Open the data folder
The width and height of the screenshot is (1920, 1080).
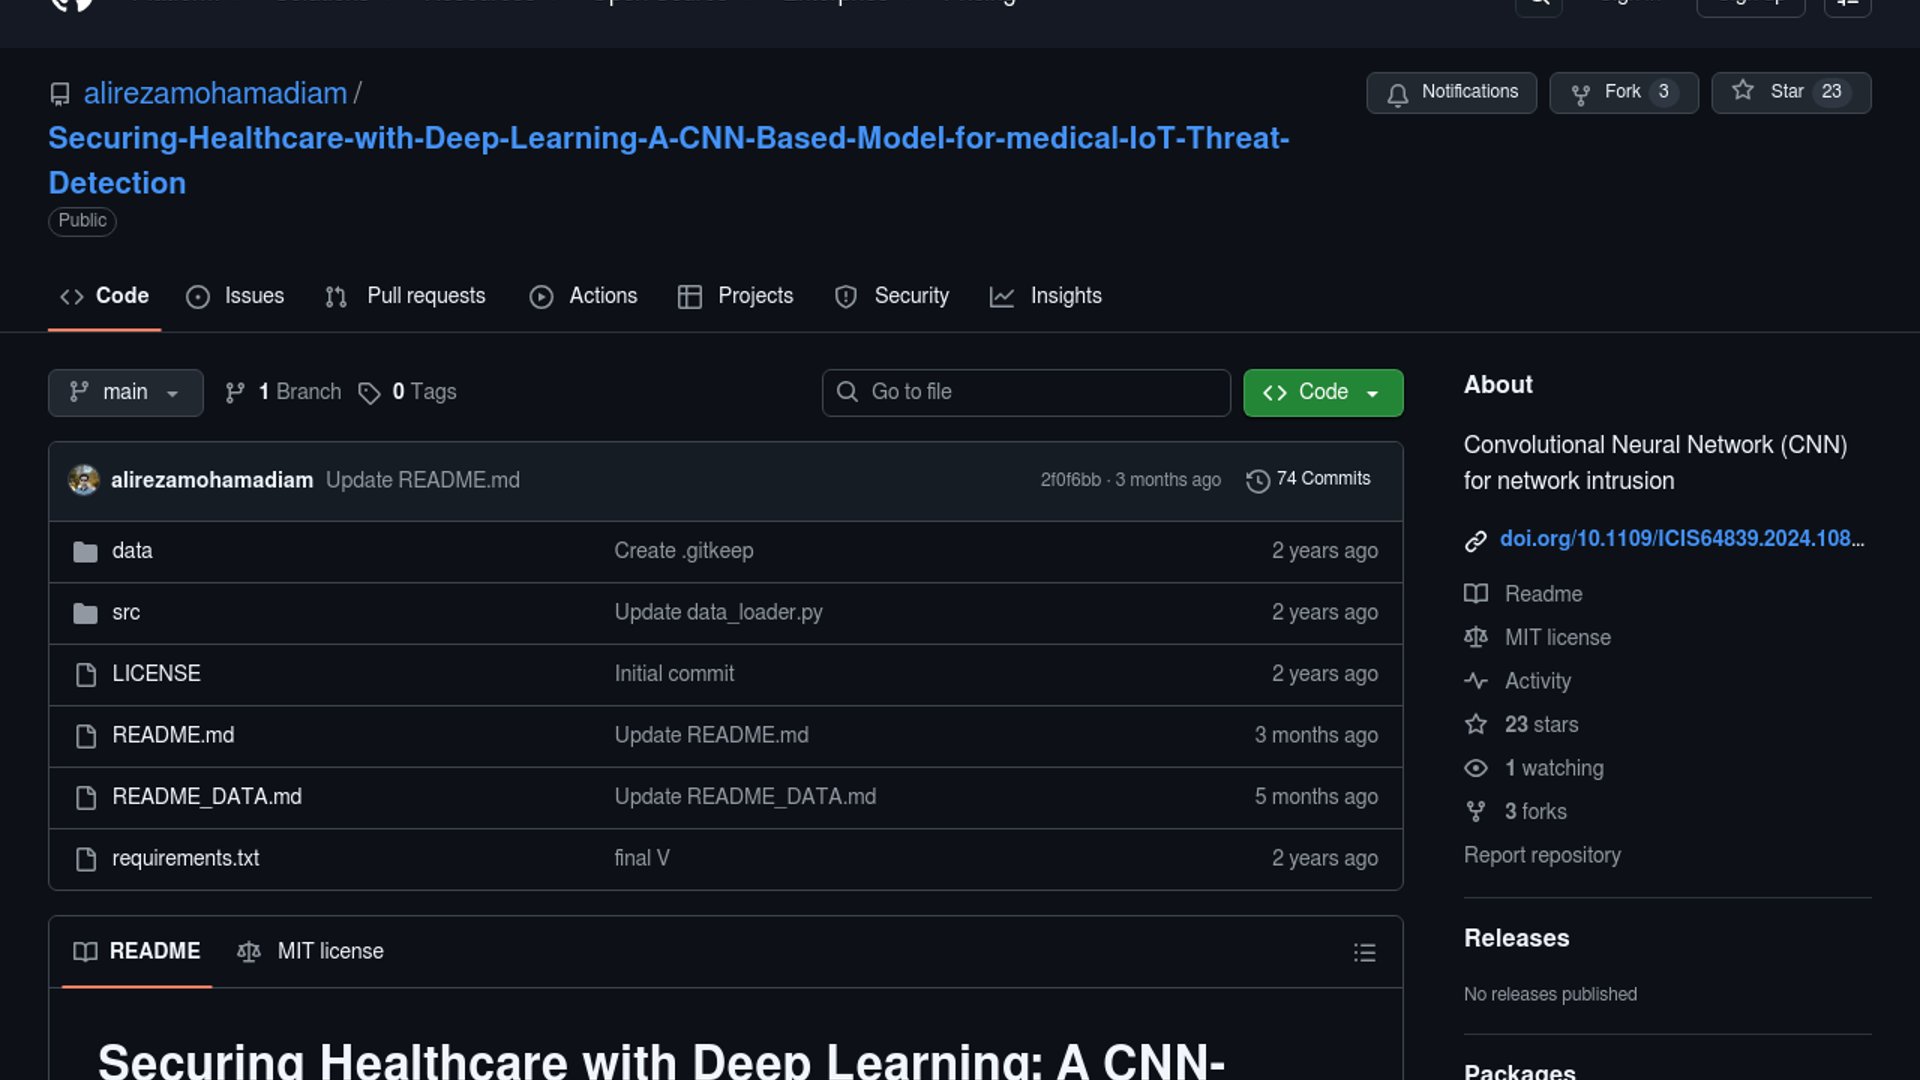click(132, 551)
